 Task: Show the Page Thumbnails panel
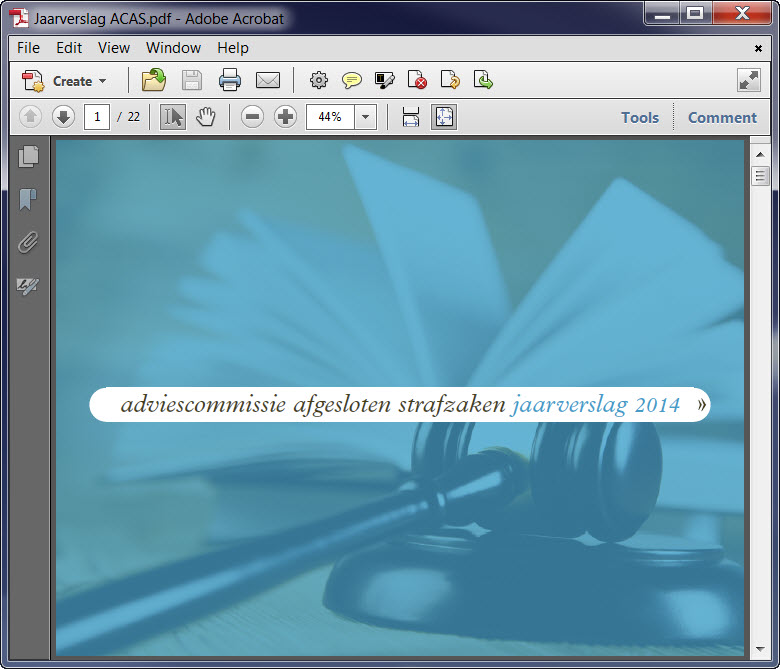(28, 157)
